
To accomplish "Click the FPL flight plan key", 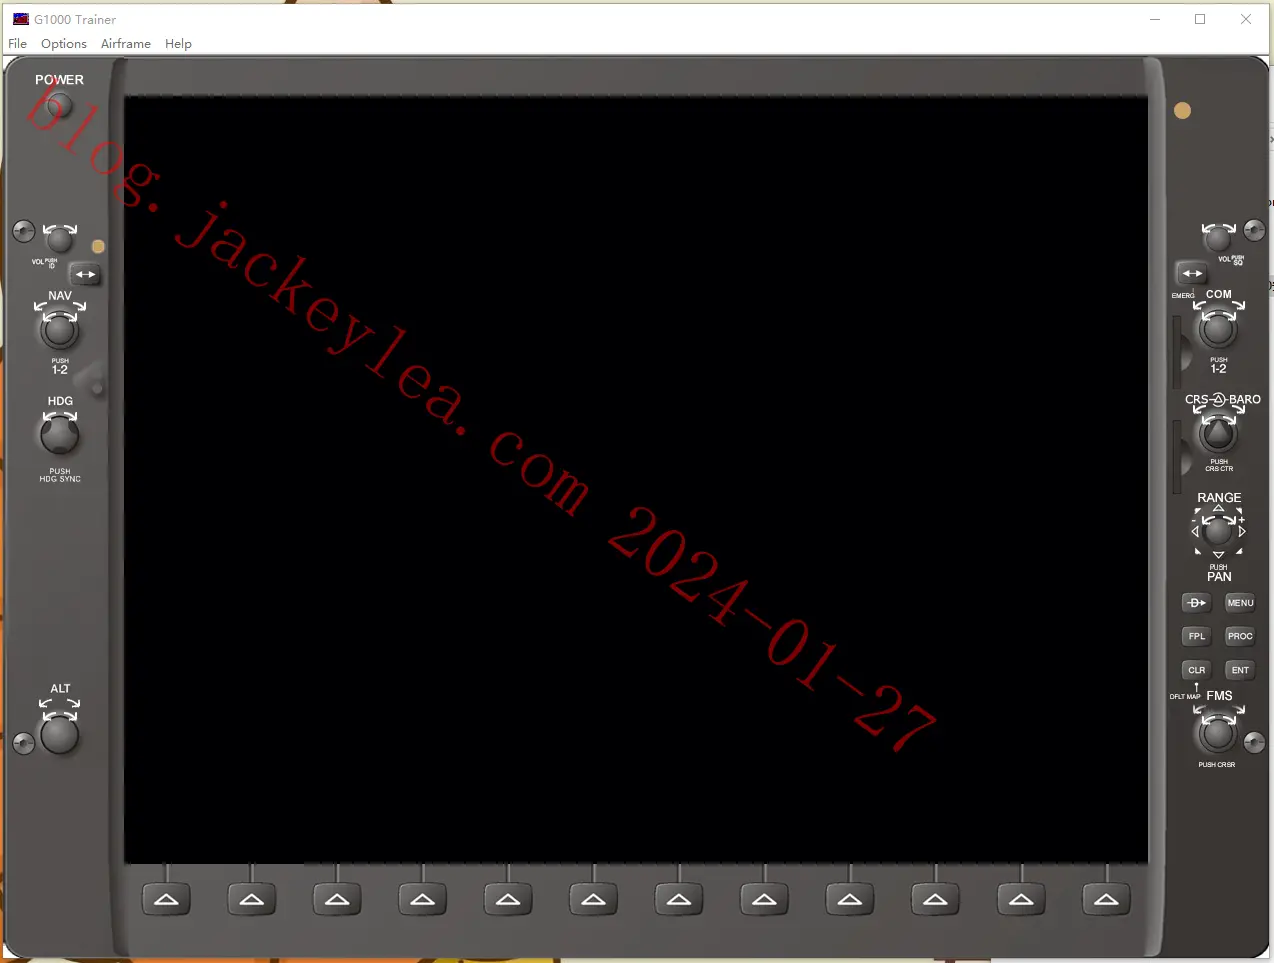I will tap(1197, 636).
